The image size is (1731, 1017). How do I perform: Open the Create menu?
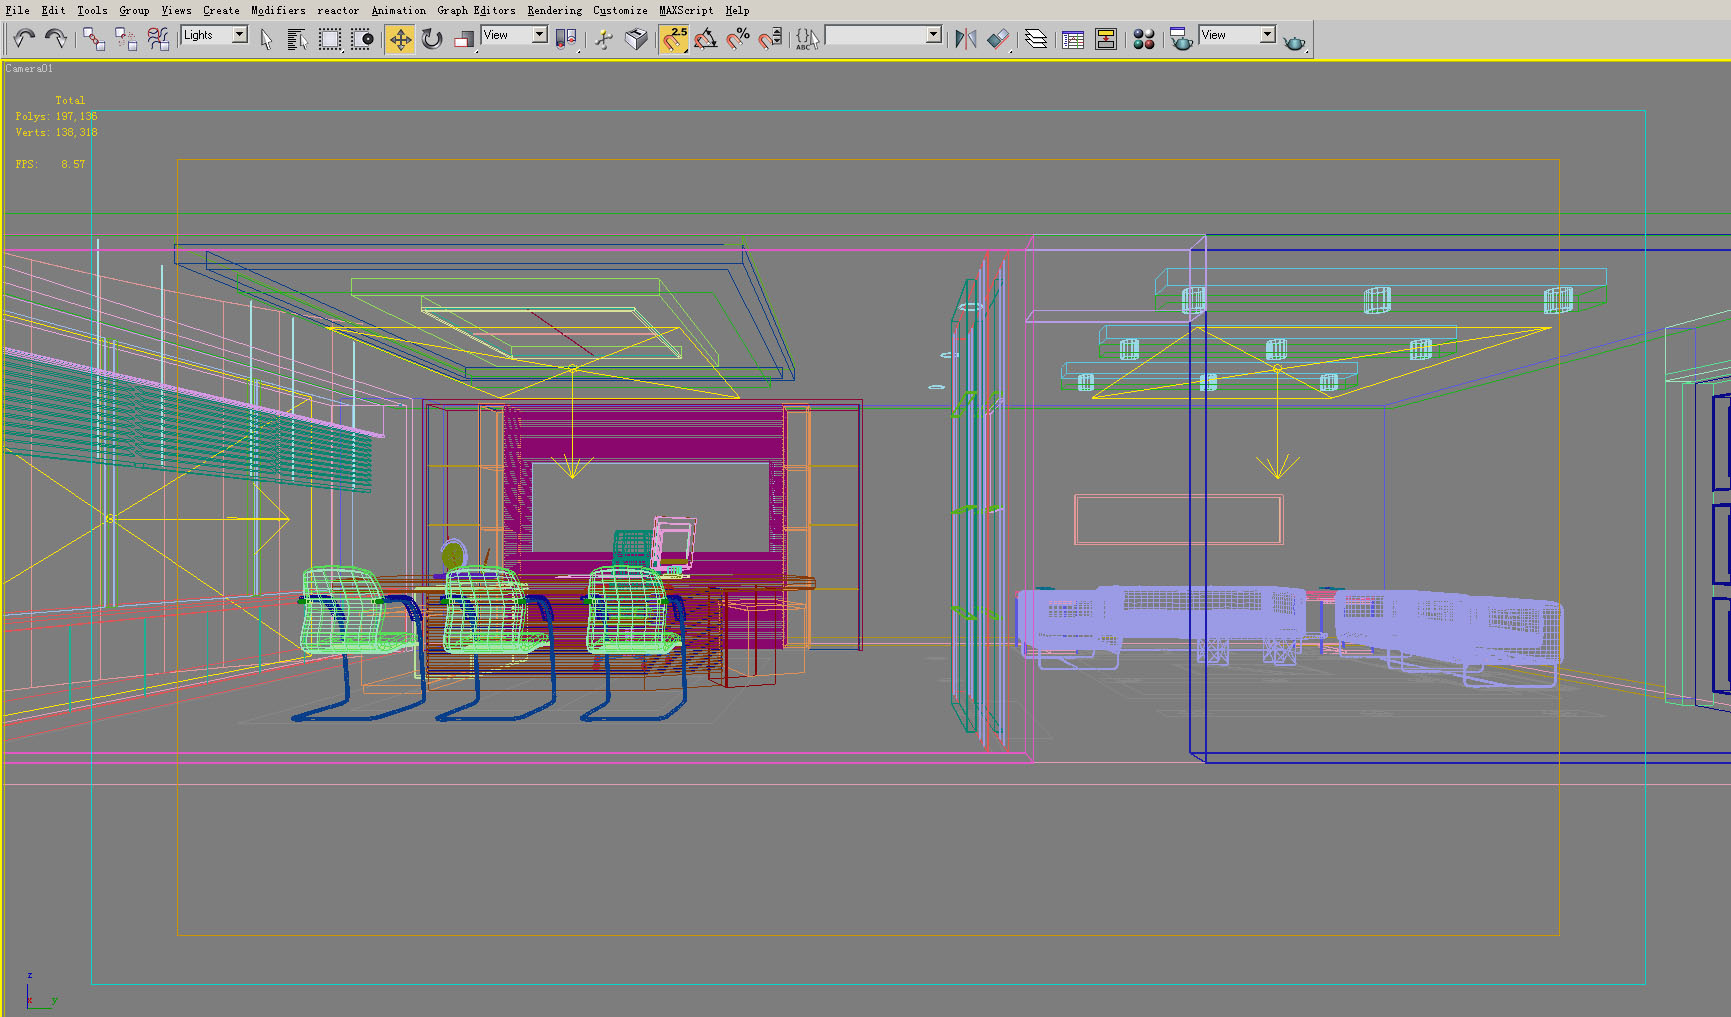(x=221, y=10)
